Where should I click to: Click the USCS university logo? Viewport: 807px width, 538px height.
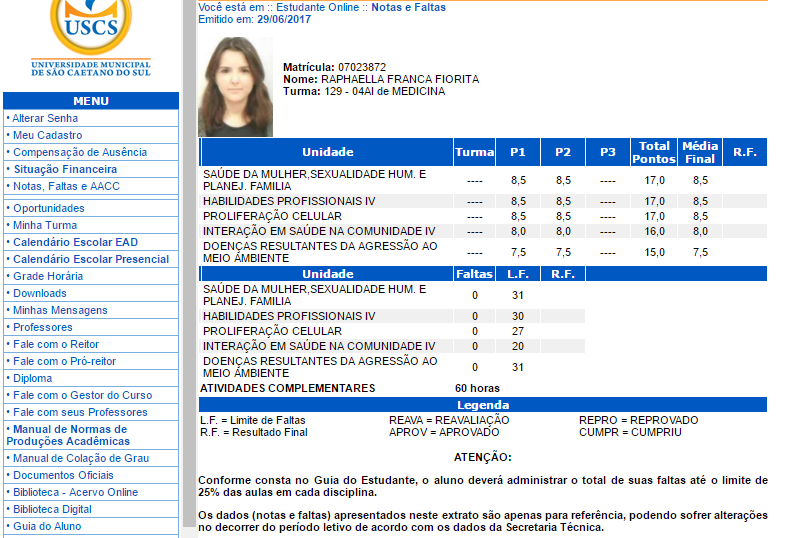tap(90, 38)
